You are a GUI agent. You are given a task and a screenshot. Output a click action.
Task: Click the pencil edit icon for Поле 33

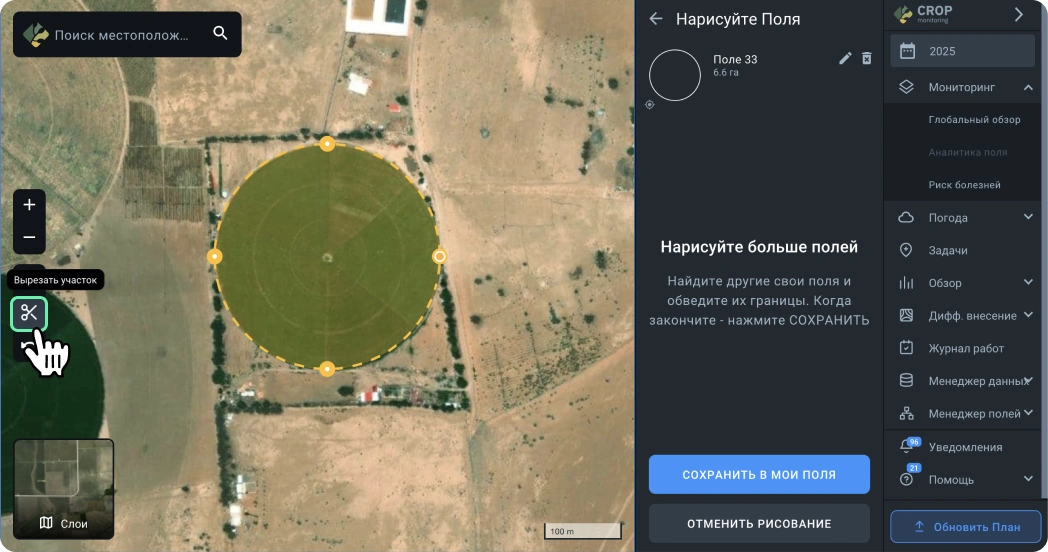tap(845, 59)
